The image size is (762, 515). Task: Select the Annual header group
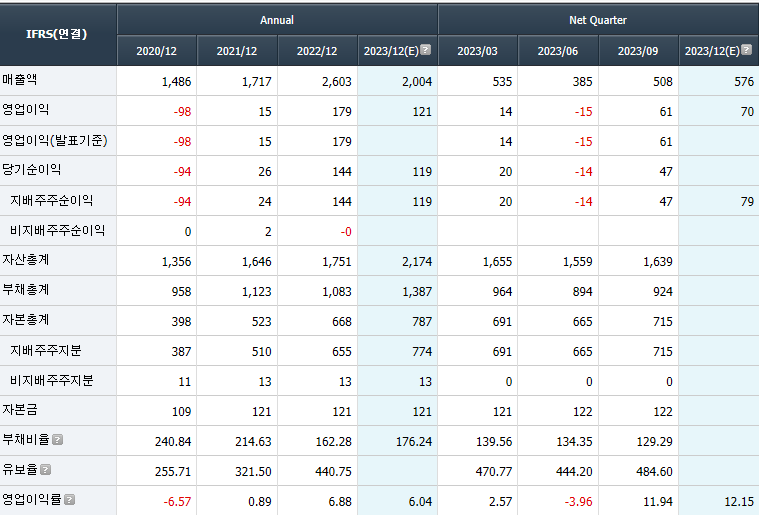(x=277, y=20)
